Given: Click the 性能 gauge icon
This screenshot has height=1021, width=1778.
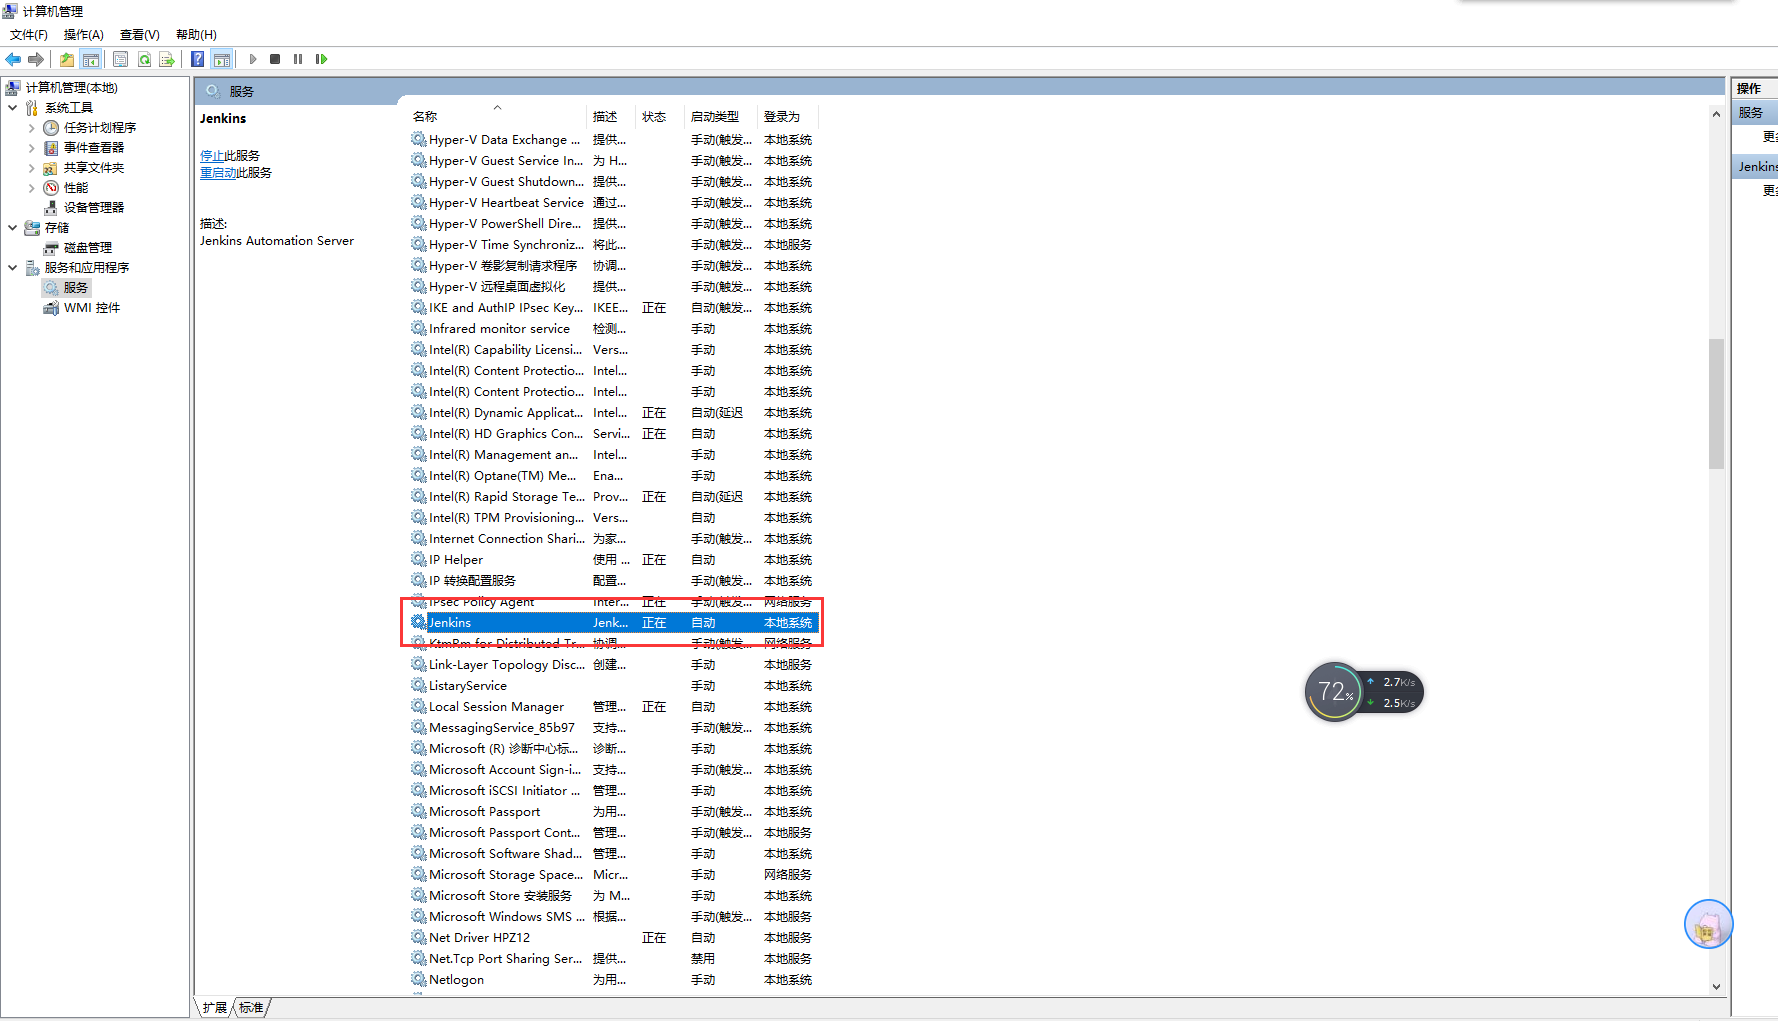Looking at the screenshot, I should point(51,188).
